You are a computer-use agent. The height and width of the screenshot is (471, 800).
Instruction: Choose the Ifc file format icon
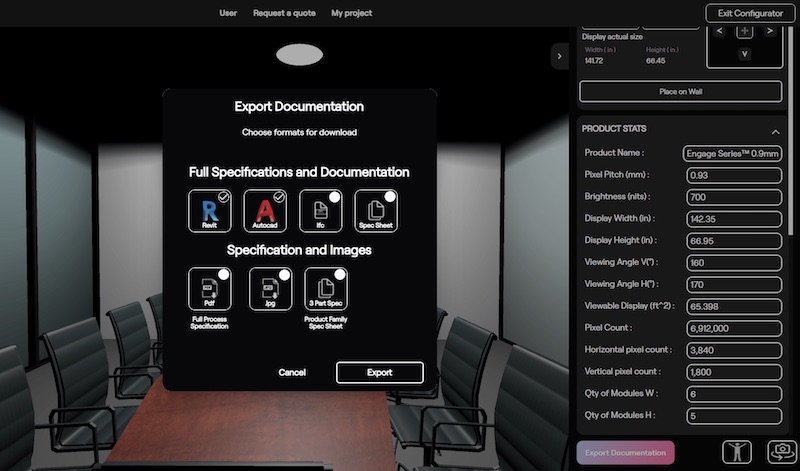pos(320,211)
